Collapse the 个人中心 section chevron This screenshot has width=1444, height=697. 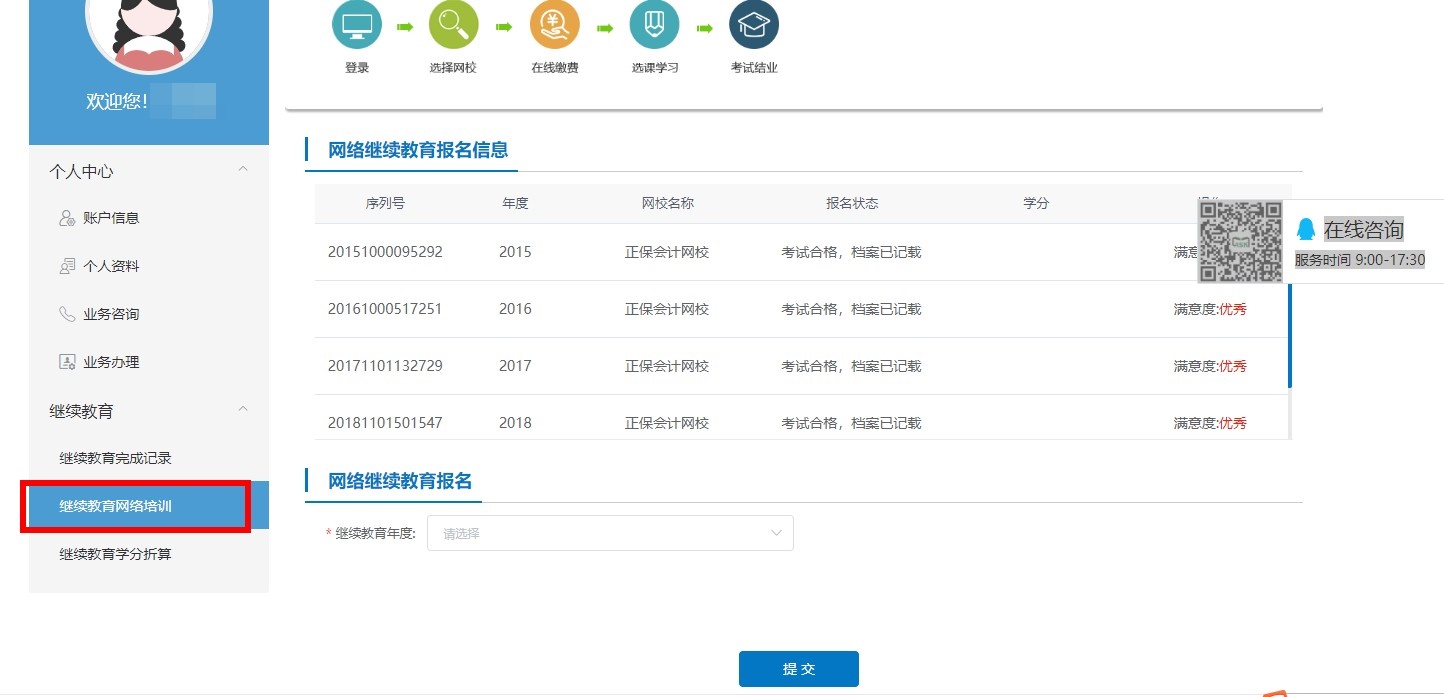tap(243, 170)
